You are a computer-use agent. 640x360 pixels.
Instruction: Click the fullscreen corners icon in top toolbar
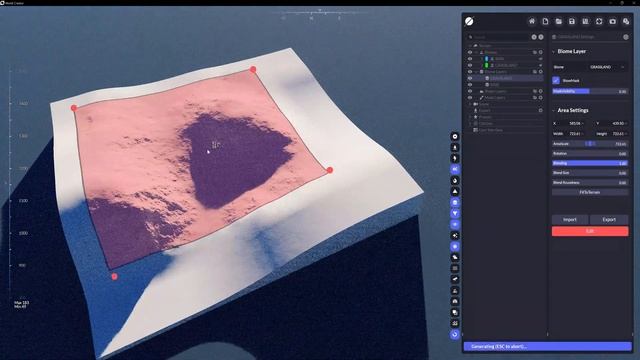599,21
